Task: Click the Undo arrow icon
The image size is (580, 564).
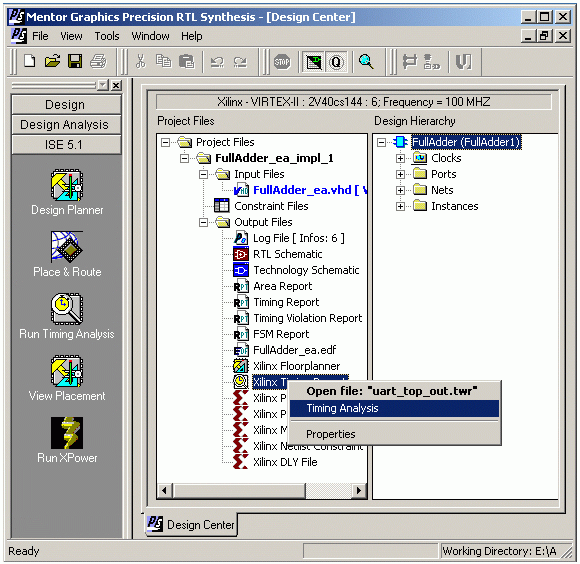Action: (x=217, y=62)
